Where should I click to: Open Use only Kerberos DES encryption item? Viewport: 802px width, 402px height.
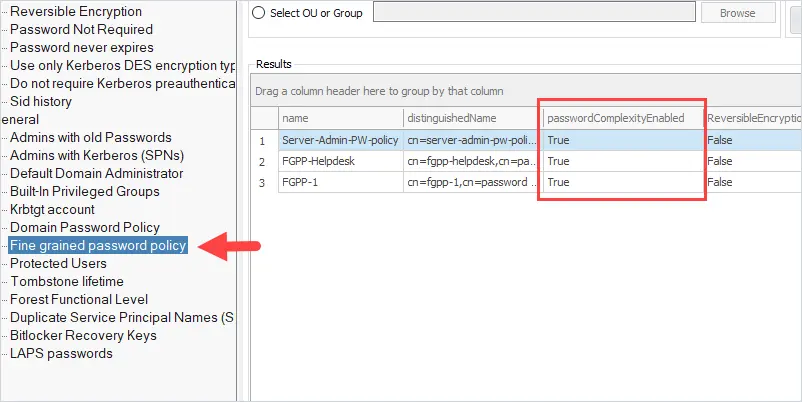point(122,65)
